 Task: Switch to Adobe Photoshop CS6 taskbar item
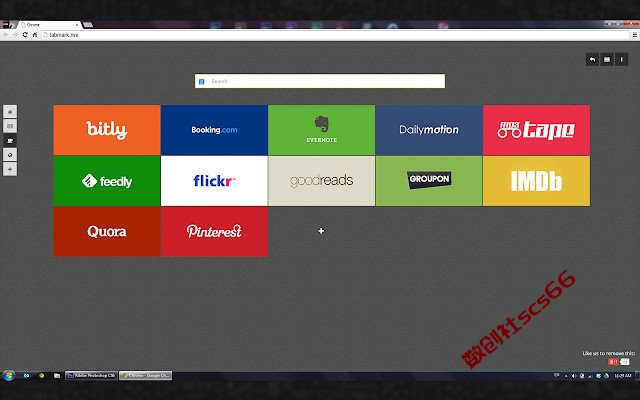tap(91, 375)
